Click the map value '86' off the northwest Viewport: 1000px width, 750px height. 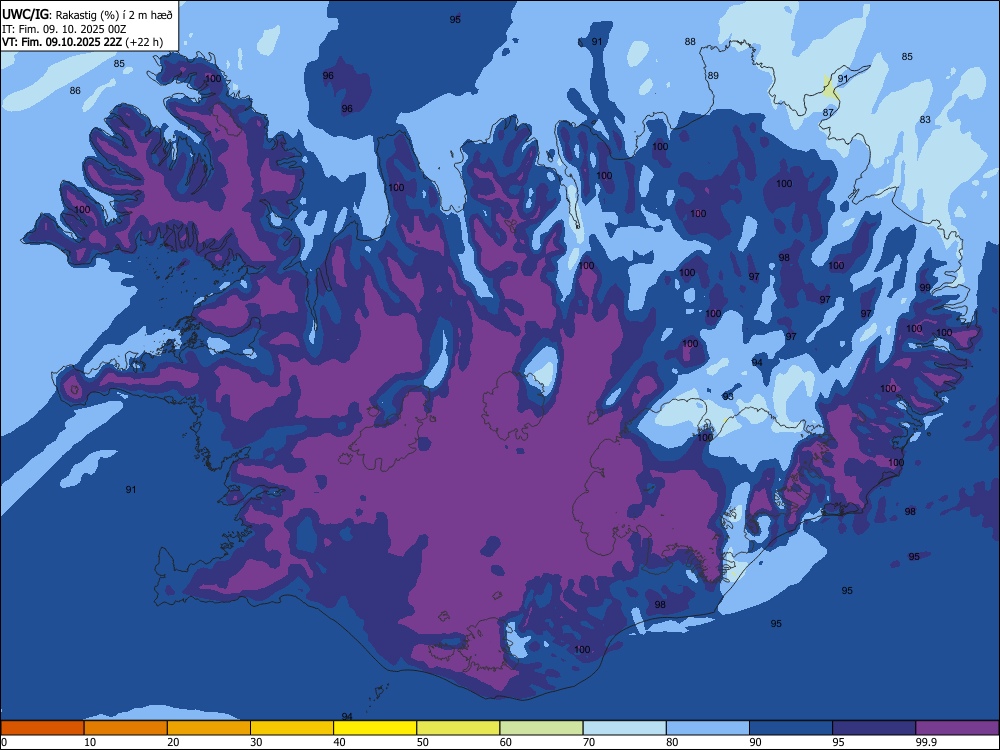point(75,91)
